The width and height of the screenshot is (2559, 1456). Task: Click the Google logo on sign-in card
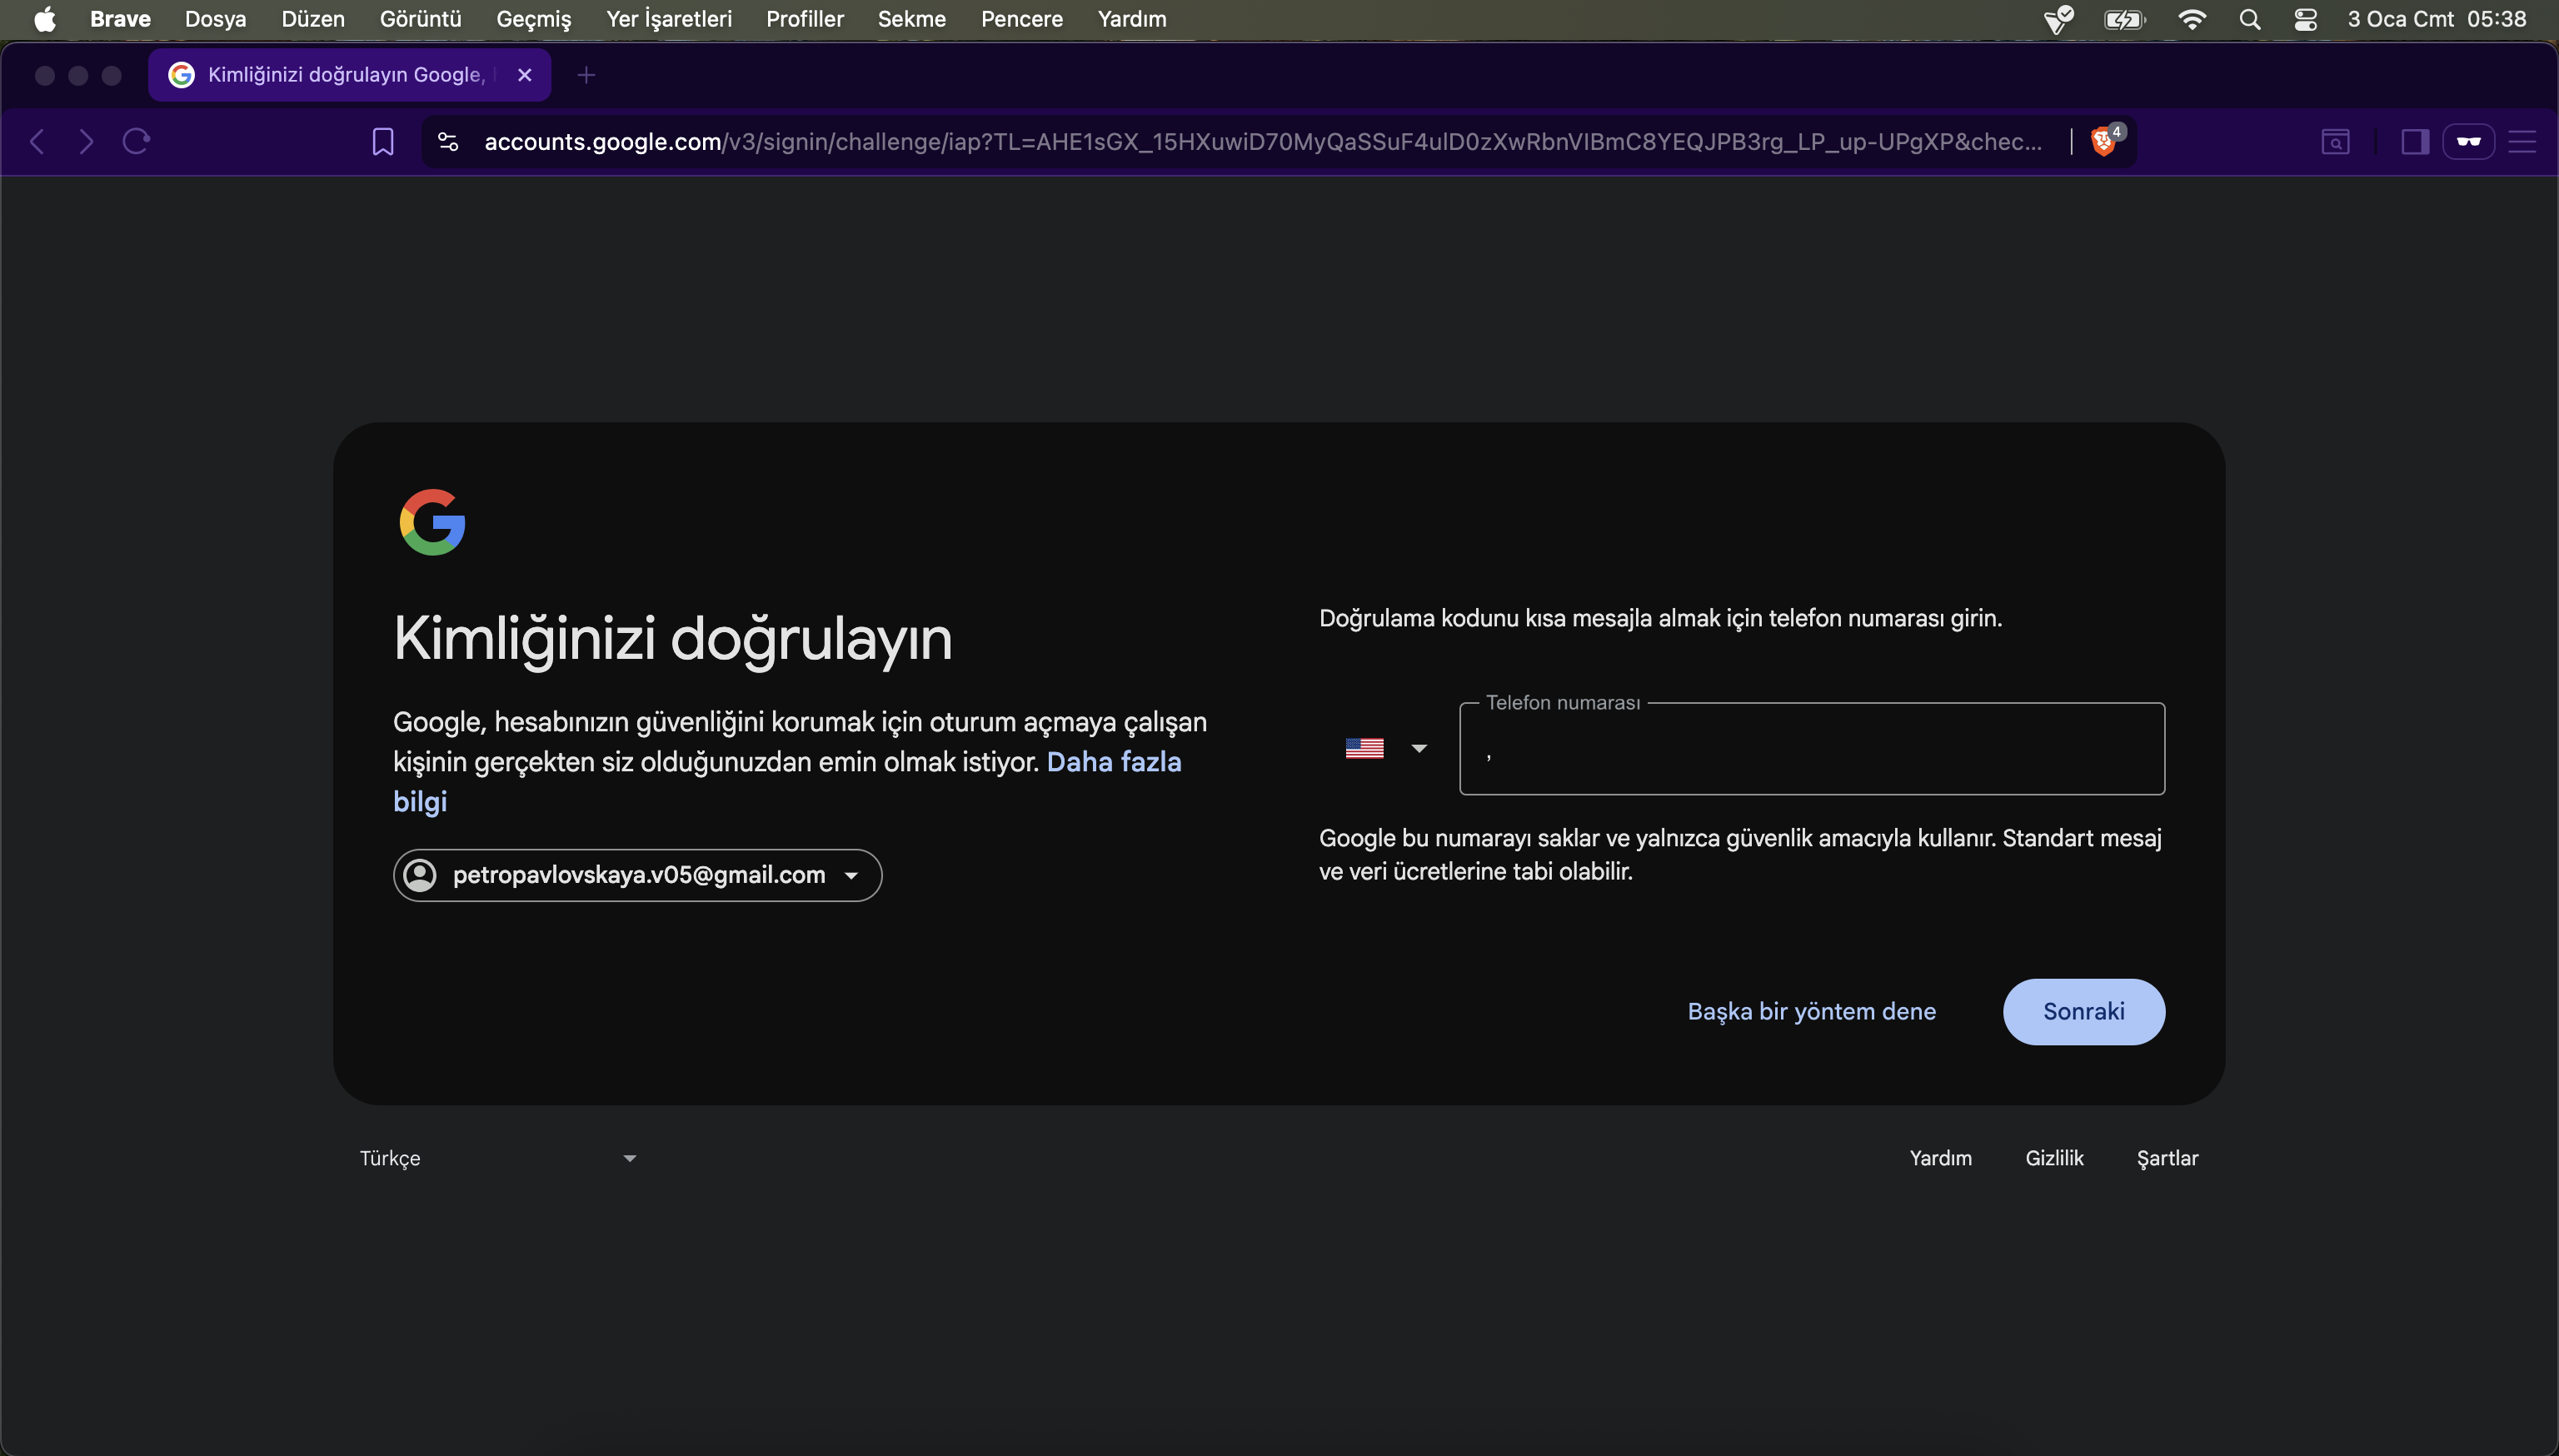coord(432,522)
